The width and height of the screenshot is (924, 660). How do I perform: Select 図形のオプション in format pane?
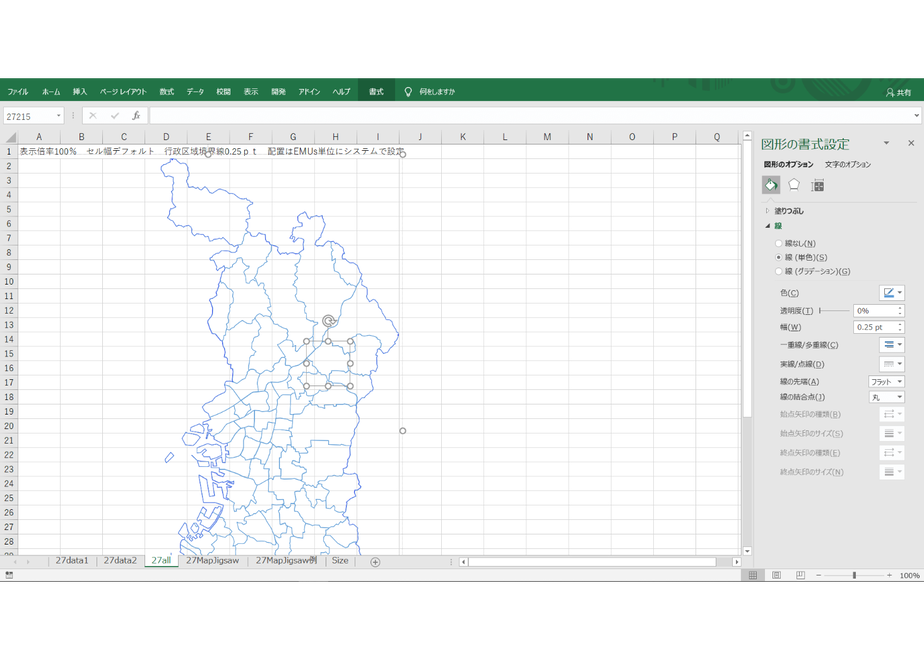click(x=788, y=164)
